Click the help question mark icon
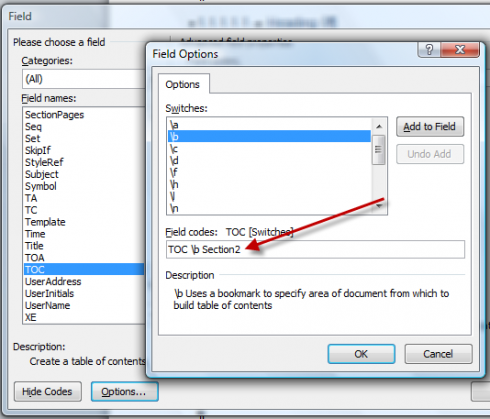This screenshot has height=419, width=490. [429, 50]
